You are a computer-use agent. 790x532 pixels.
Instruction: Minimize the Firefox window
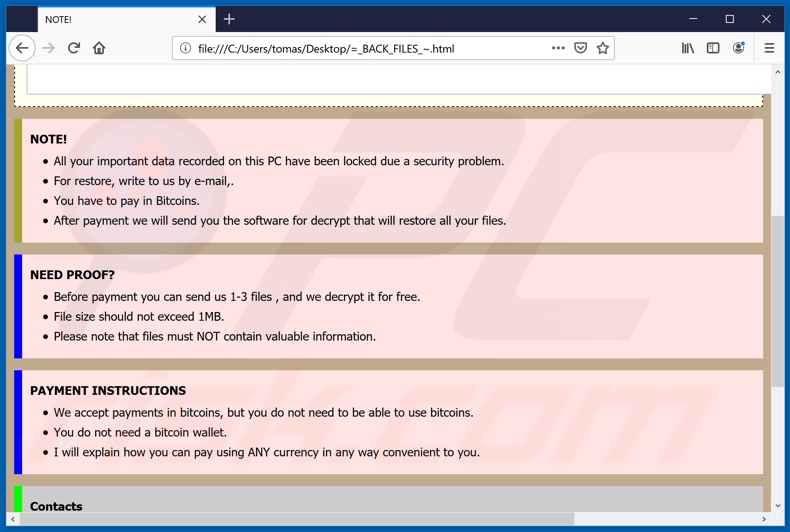693,19
